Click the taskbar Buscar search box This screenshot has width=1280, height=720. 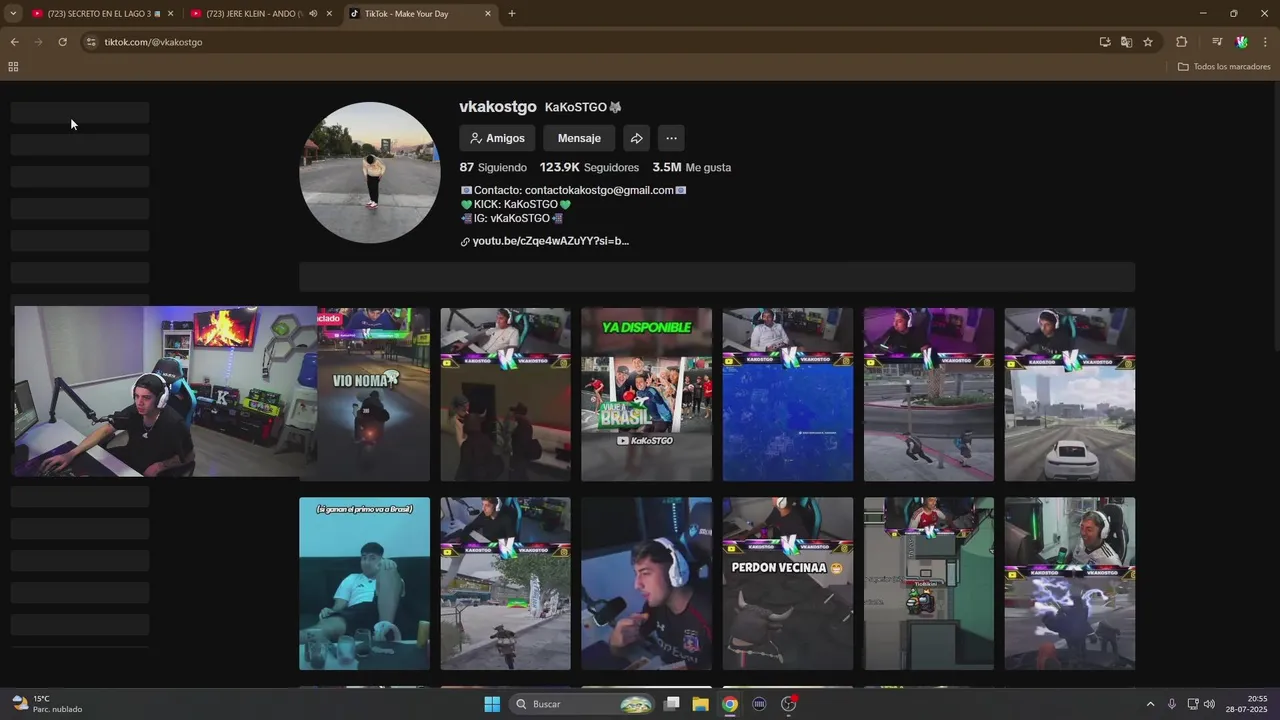coord(582,704)
